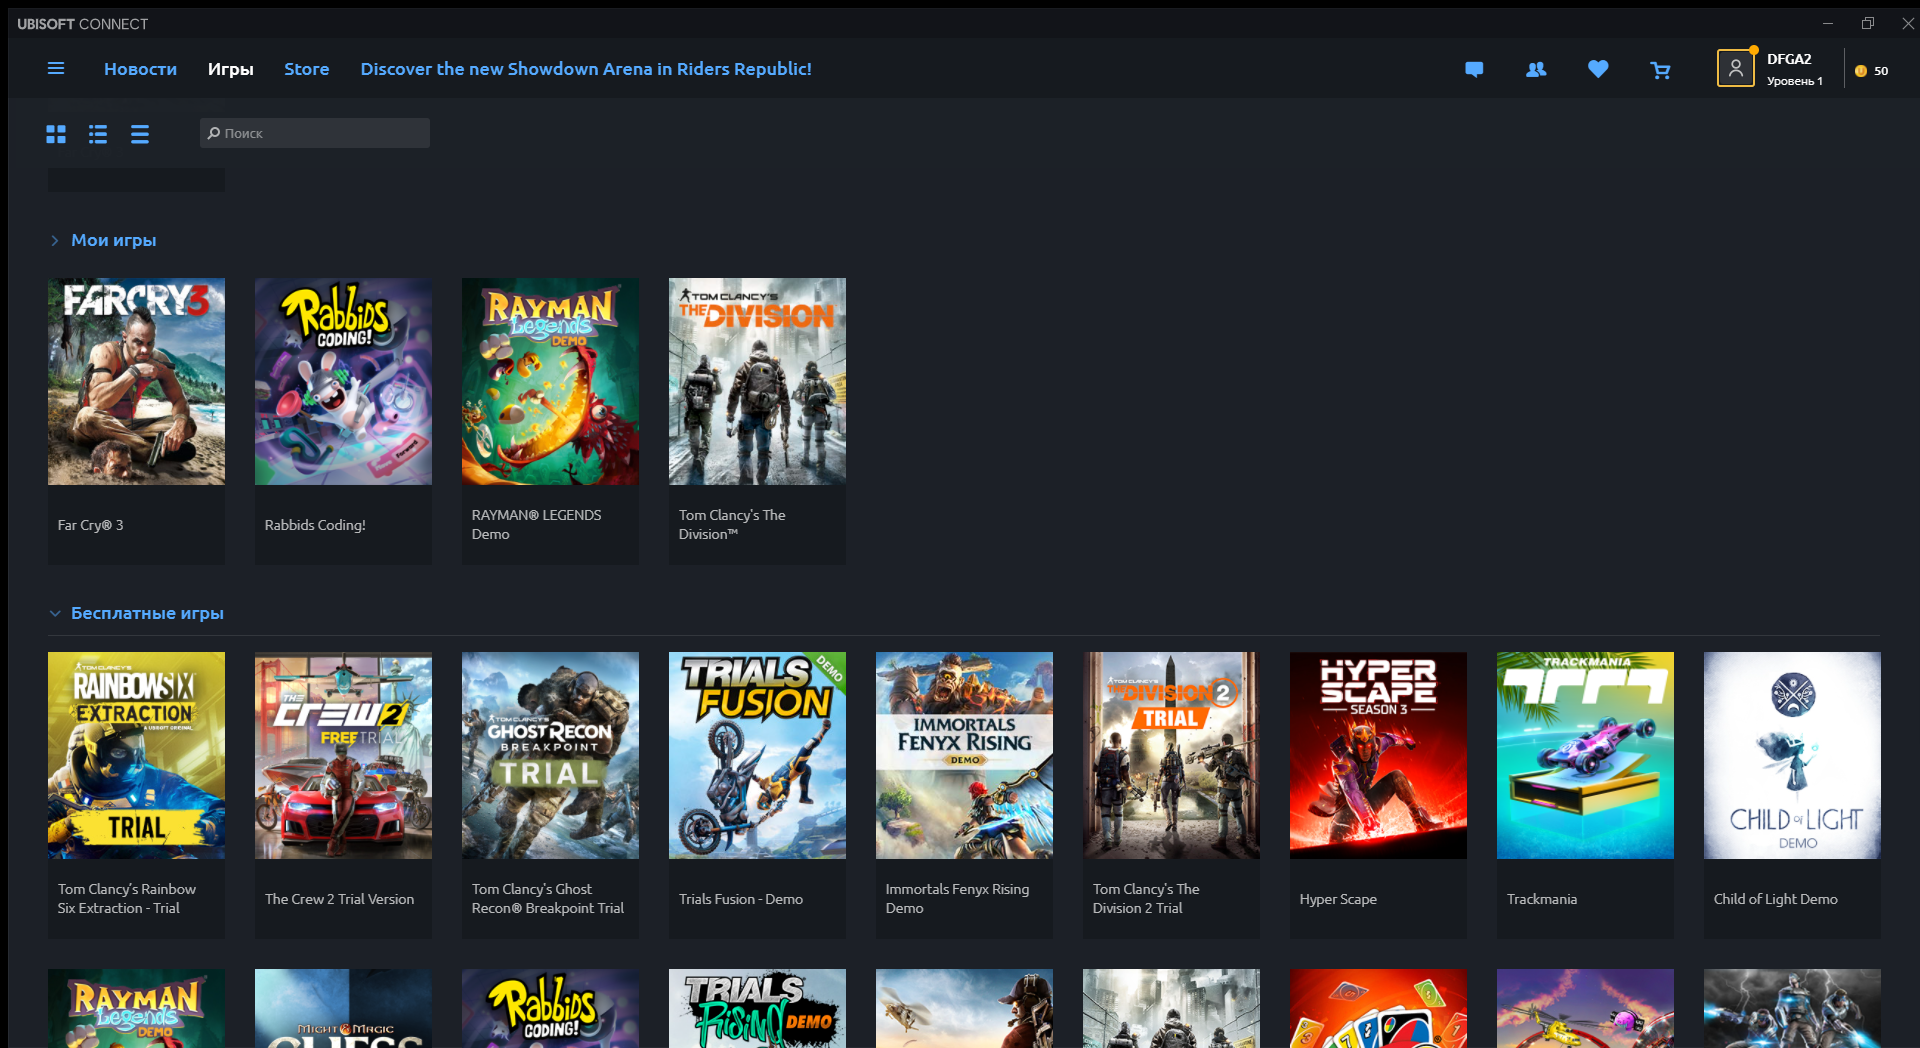Select The Division 2 Trial title text
Viewport: 1920px width, 1048px height.
point(1146,899)
